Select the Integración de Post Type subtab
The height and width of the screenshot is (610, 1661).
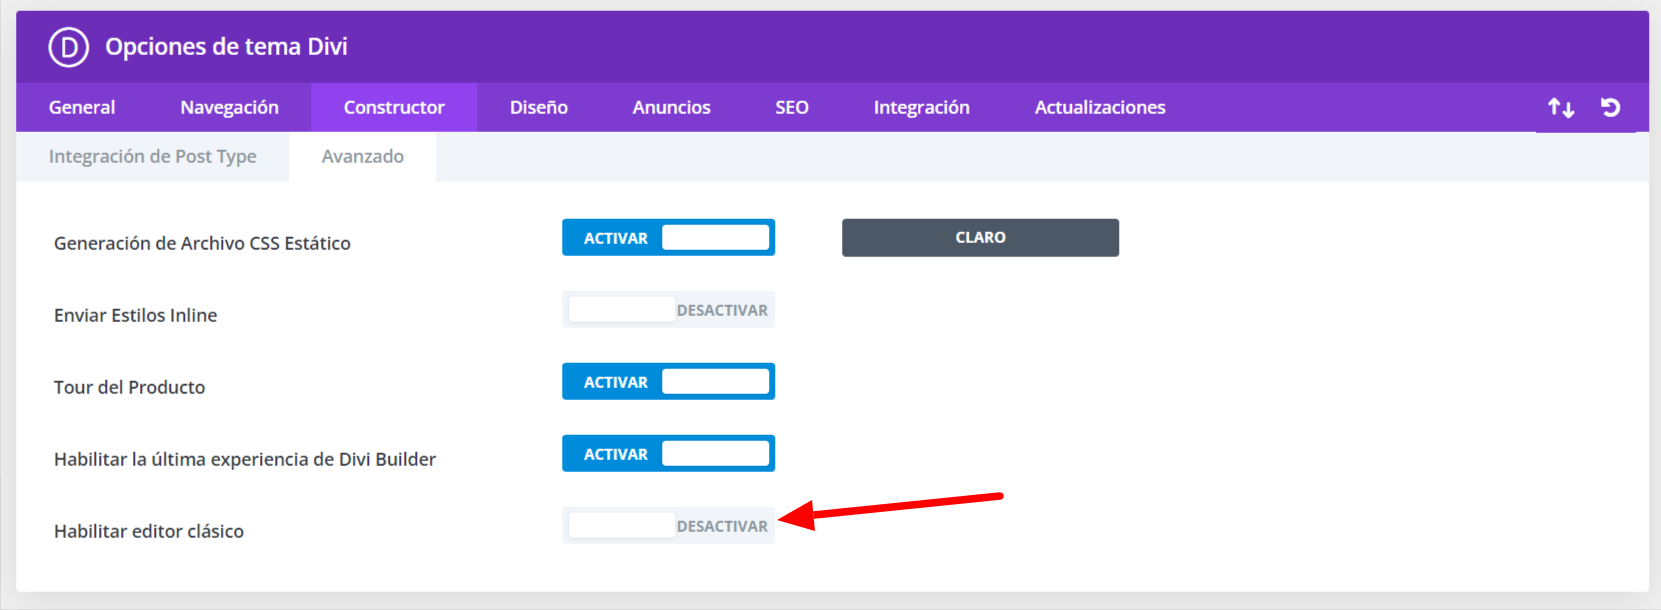153,156
